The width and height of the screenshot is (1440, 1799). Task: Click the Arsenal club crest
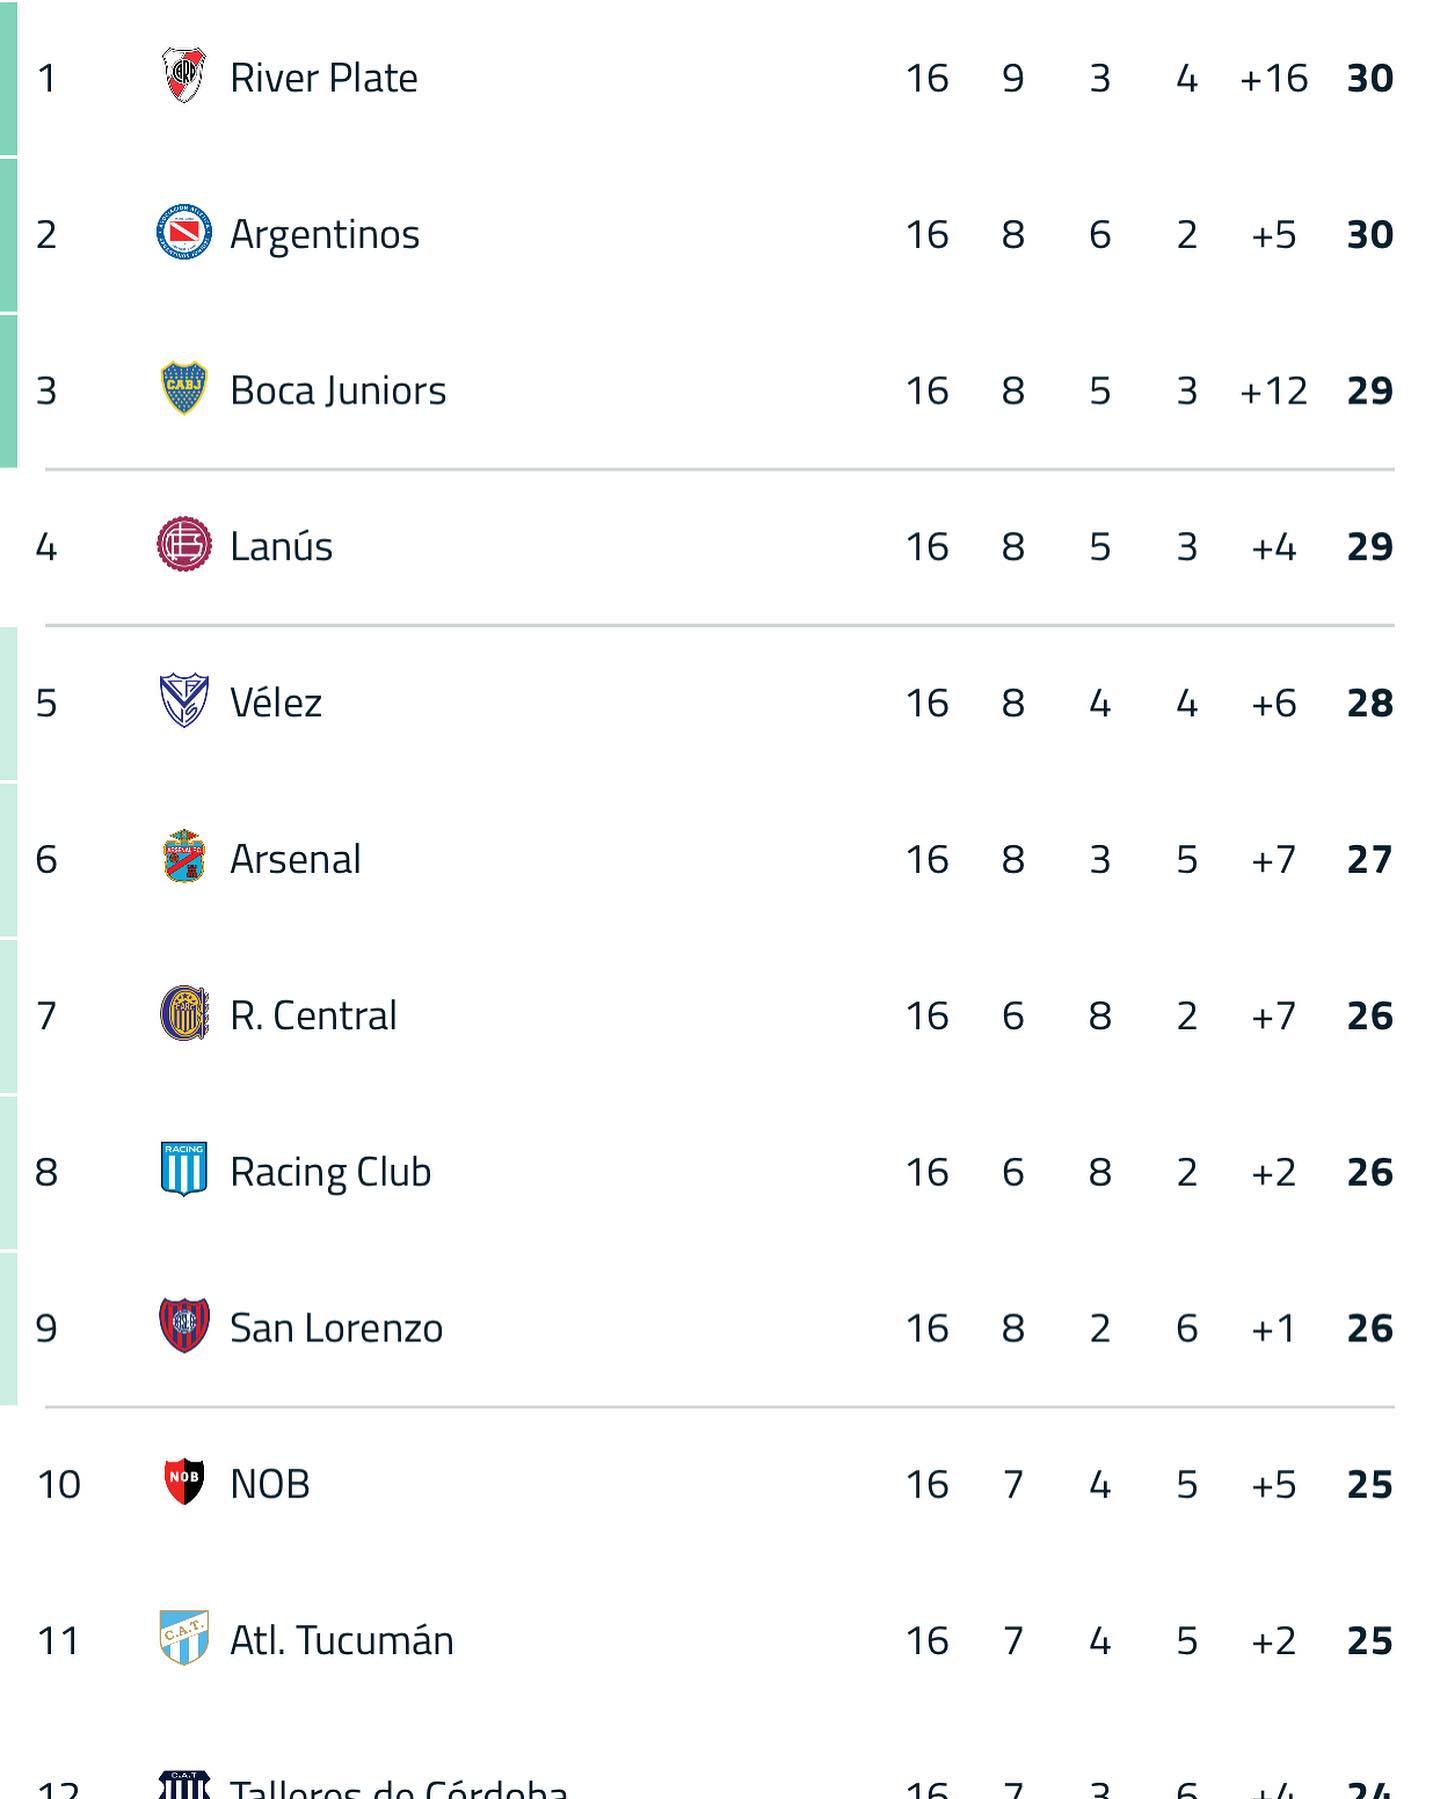(184, 857)
